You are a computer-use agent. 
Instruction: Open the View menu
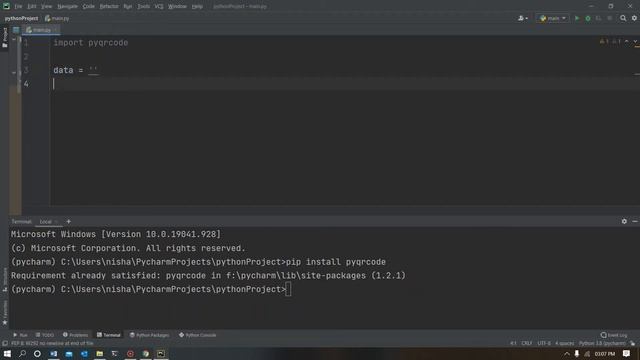[47, 7]
